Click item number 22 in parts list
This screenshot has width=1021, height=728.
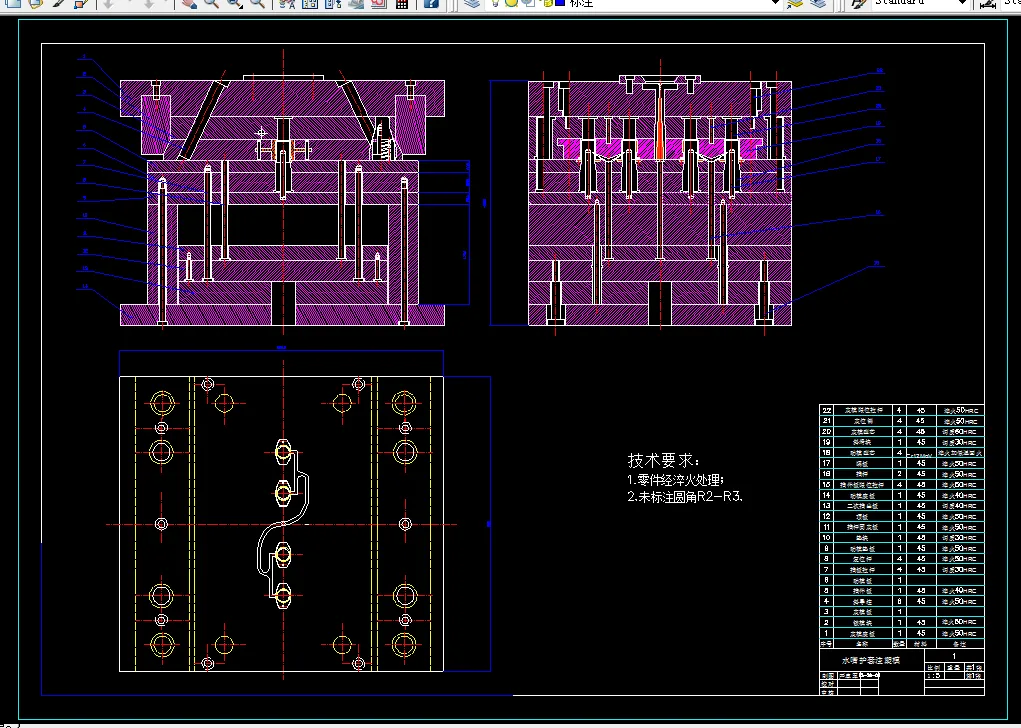click(x=826, y=410)
